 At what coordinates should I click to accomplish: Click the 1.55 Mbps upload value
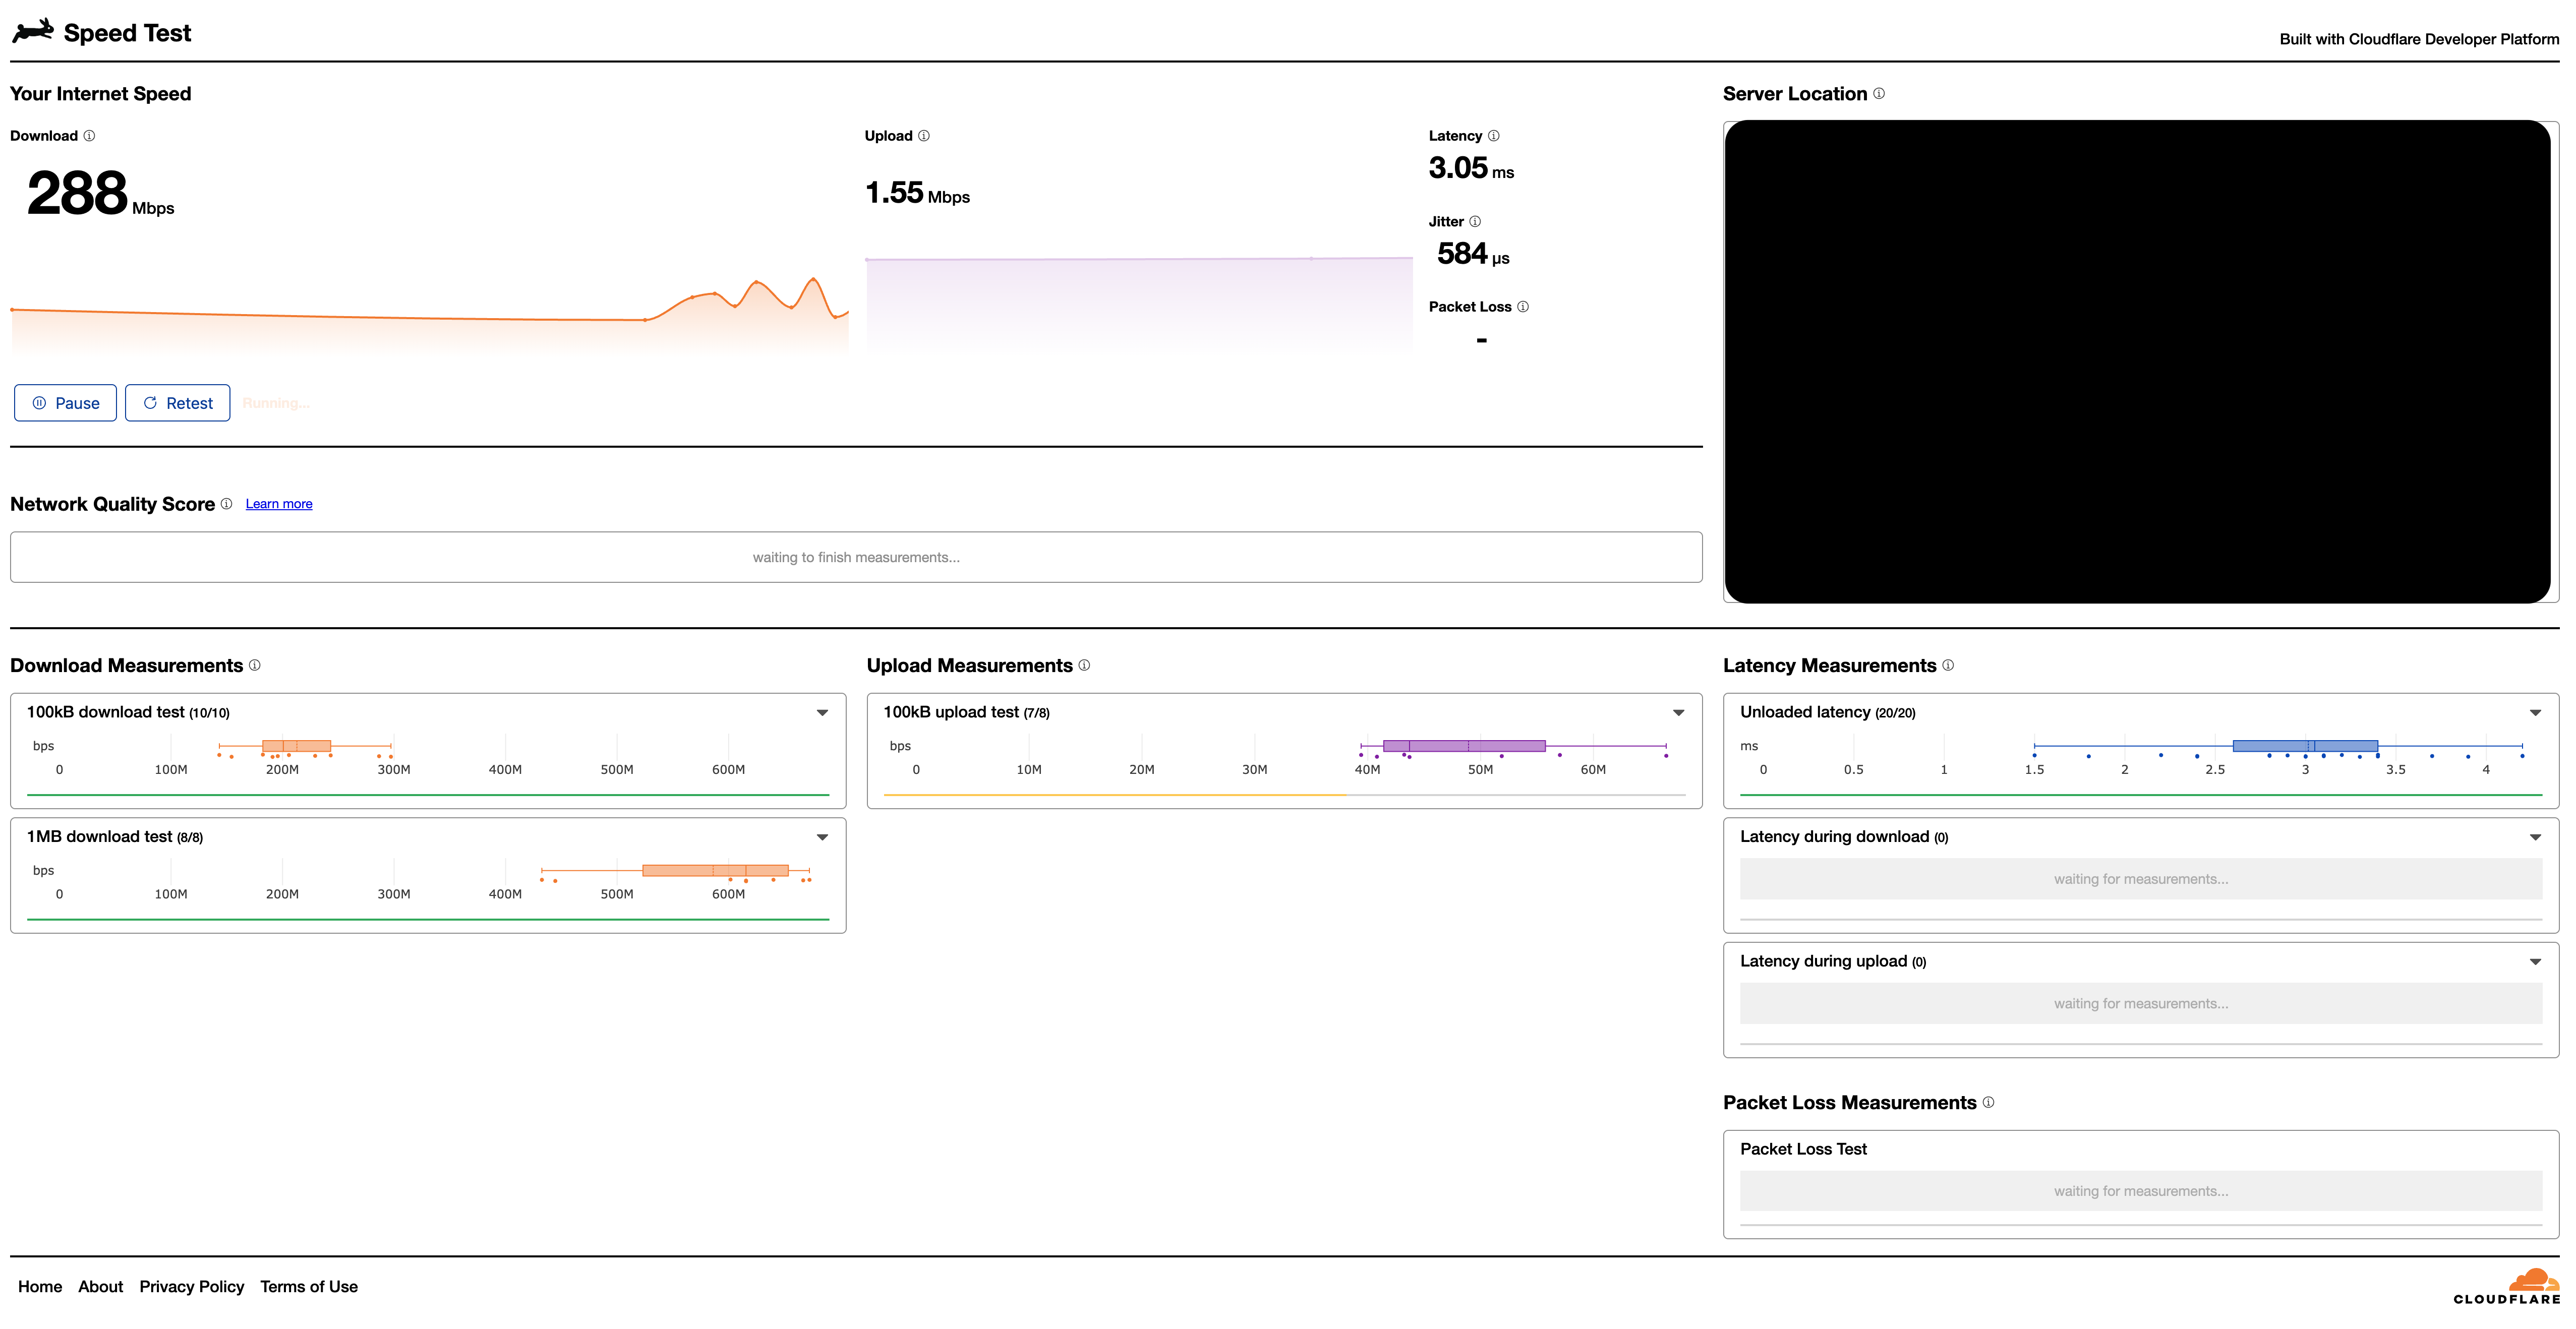click(917, 193)
